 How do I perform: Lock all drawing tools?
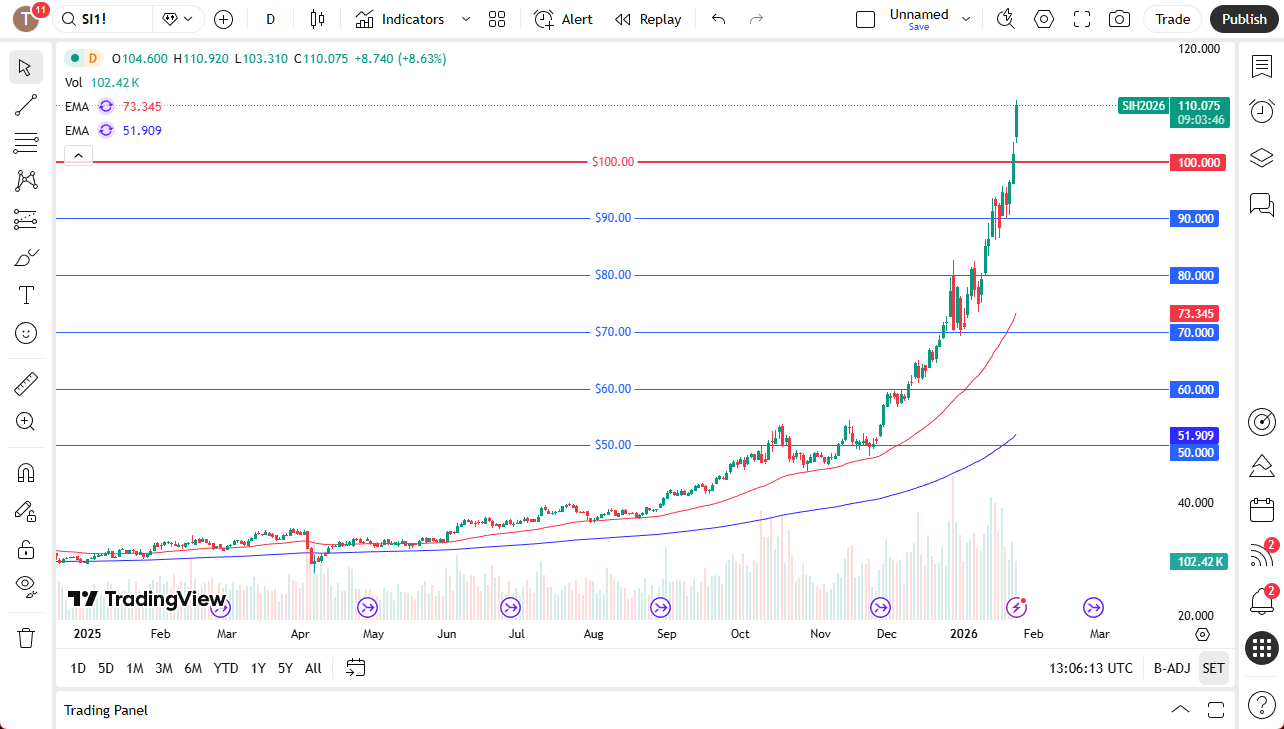click(26, 549)
